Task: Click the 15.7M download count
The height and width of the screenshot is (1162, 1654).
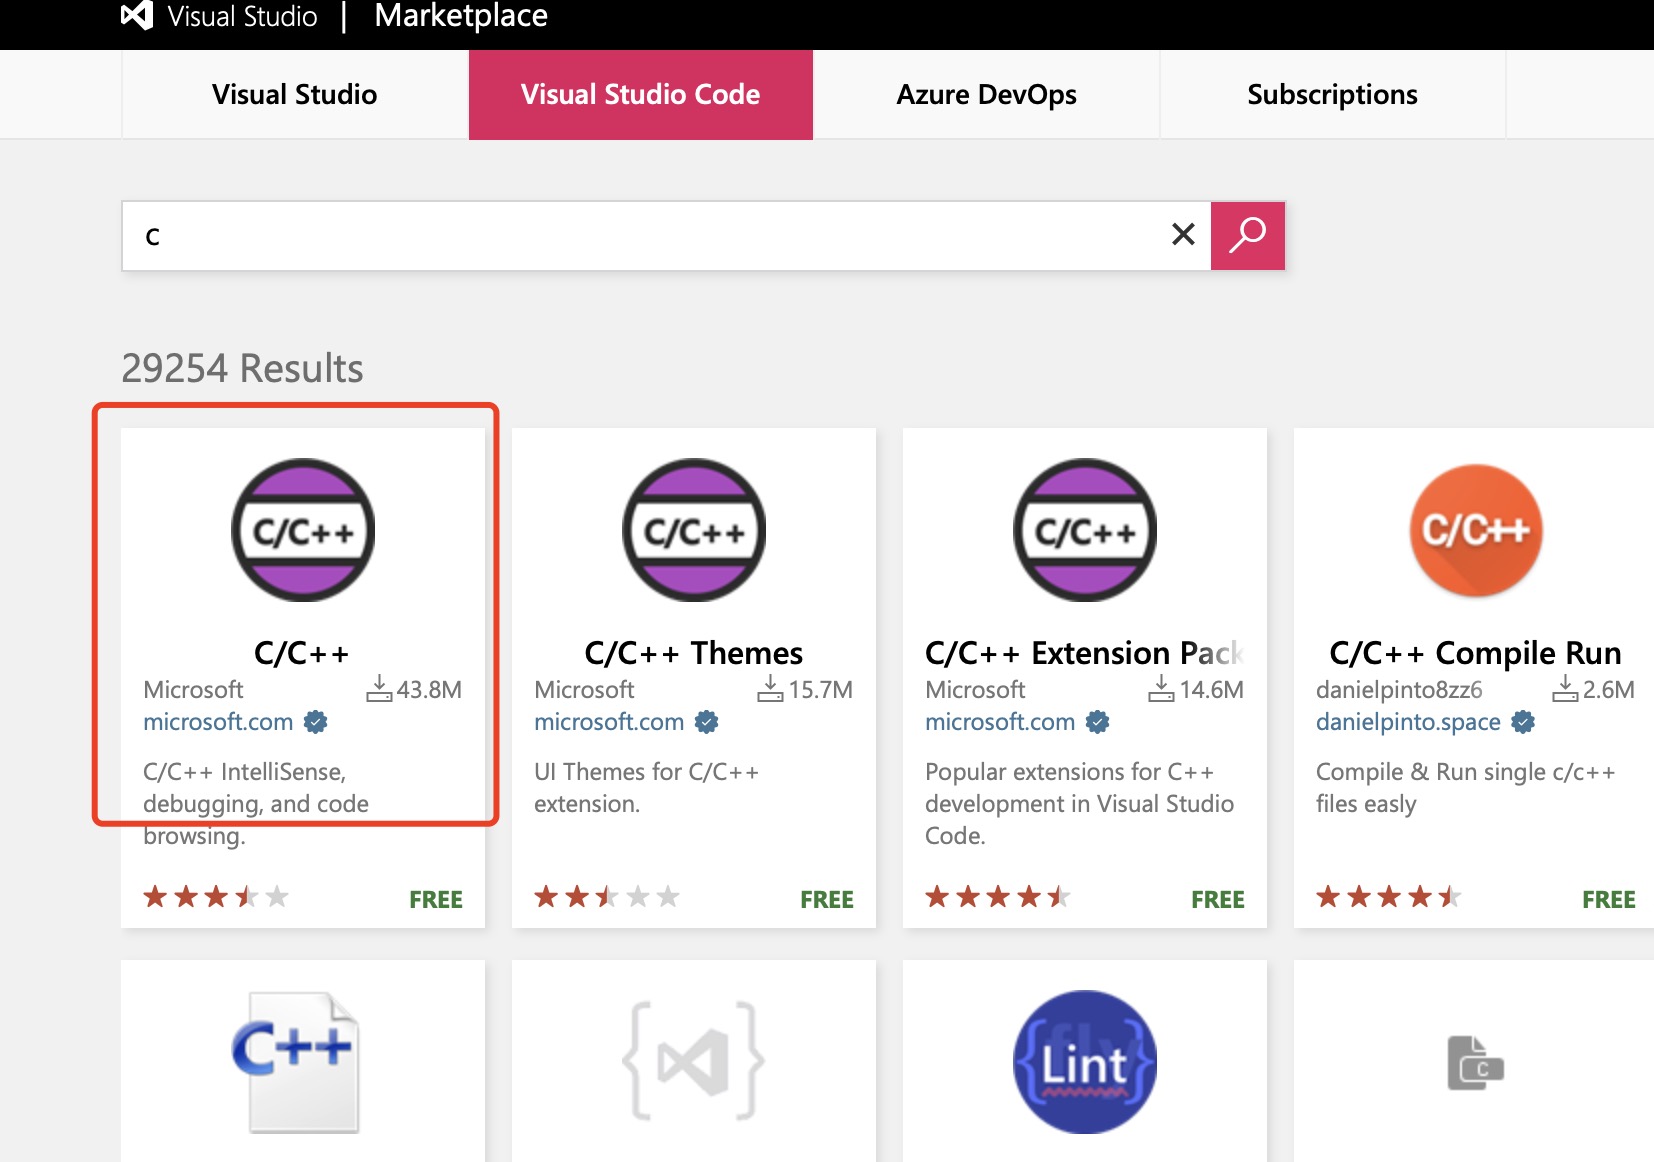Action: (821, 690)
